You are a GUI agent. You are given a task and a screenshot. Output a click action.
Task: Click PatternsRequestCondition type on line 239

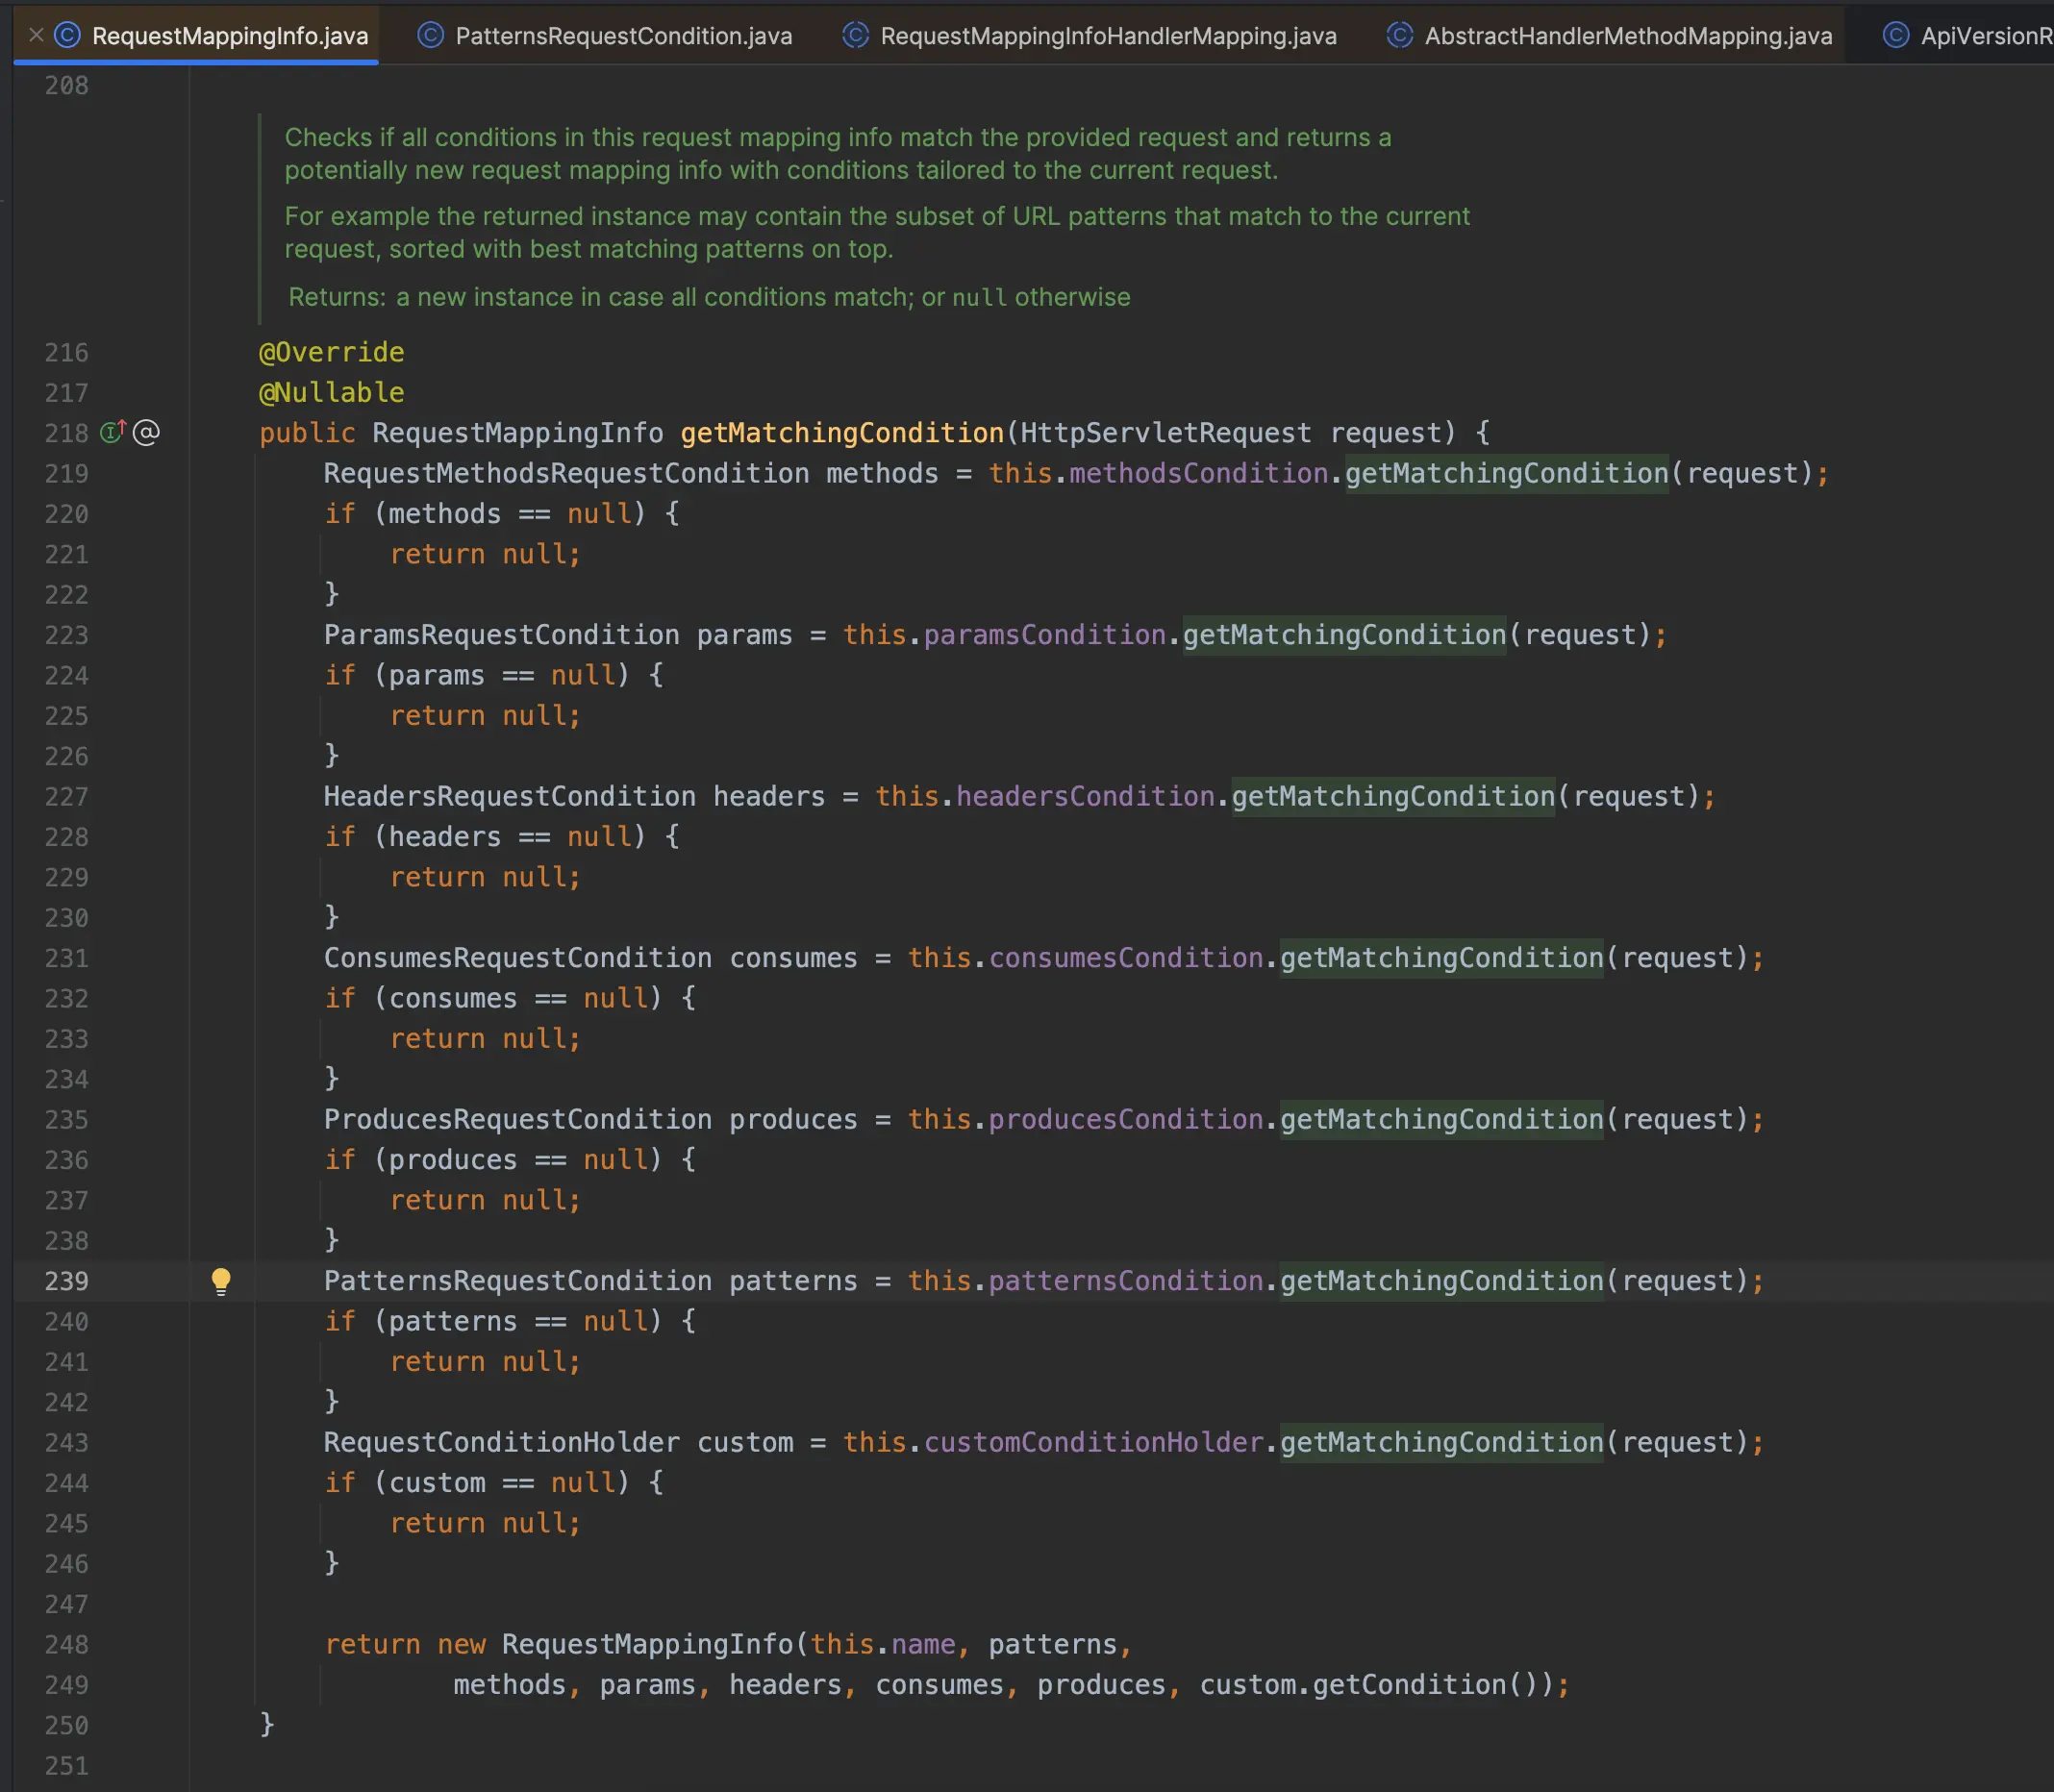(x=518, y=1281)
